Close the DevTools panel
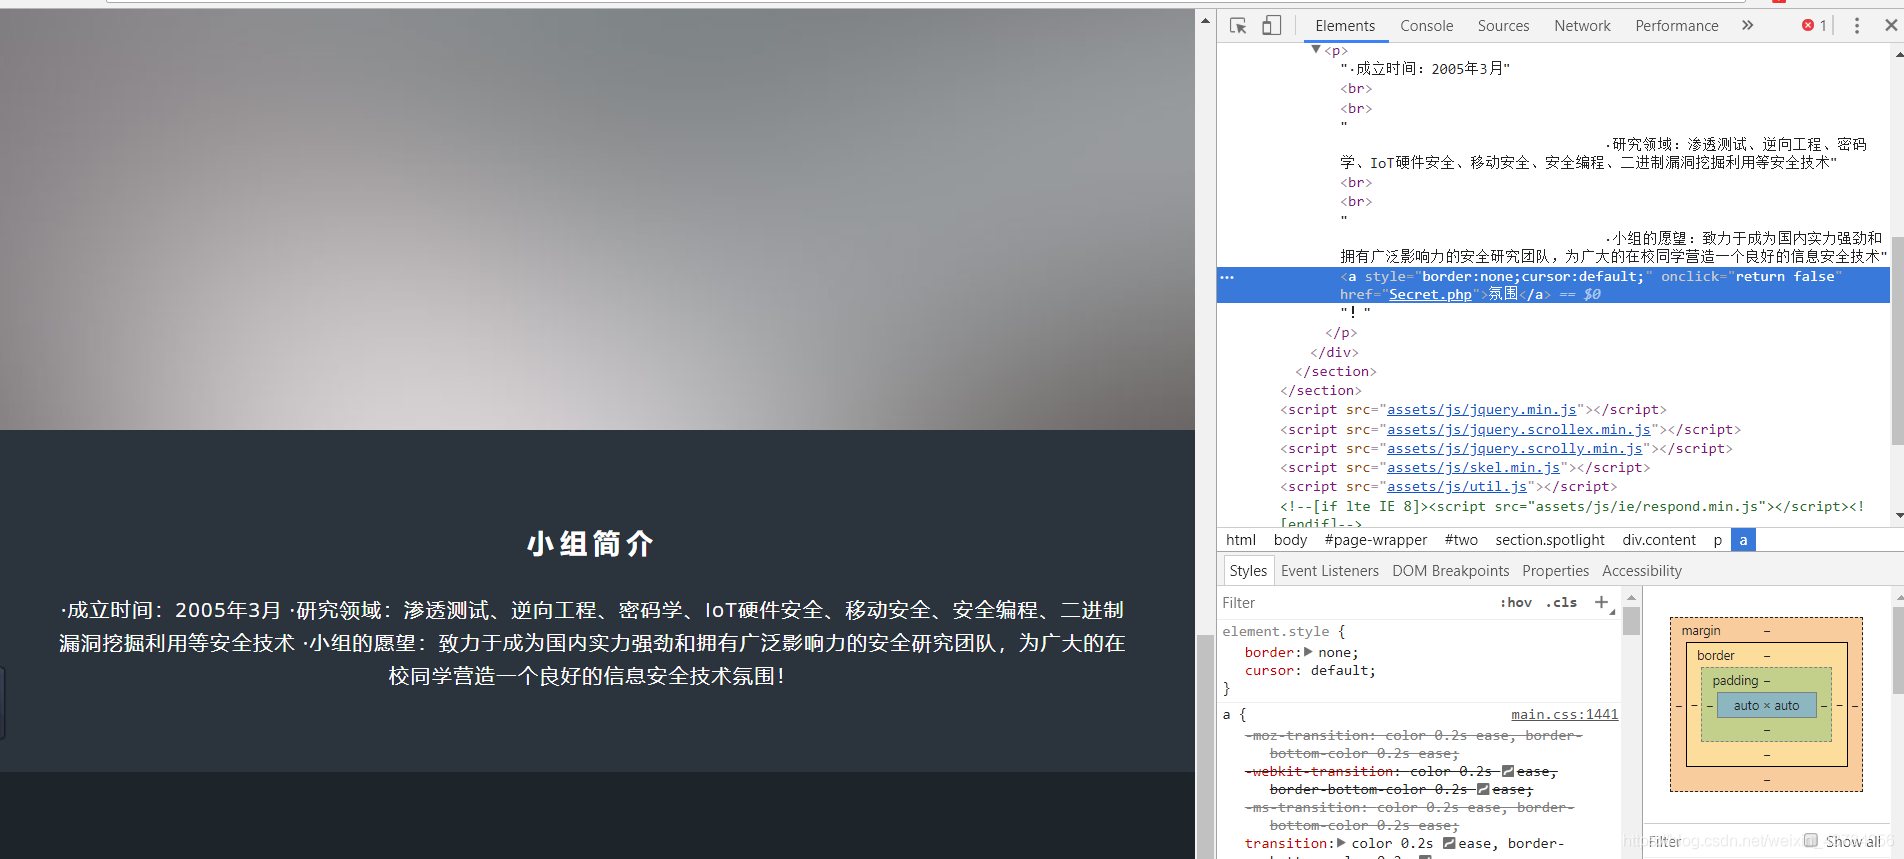Image resolution: width=1904 pixels, height=859 pixels. (1891, 26)
